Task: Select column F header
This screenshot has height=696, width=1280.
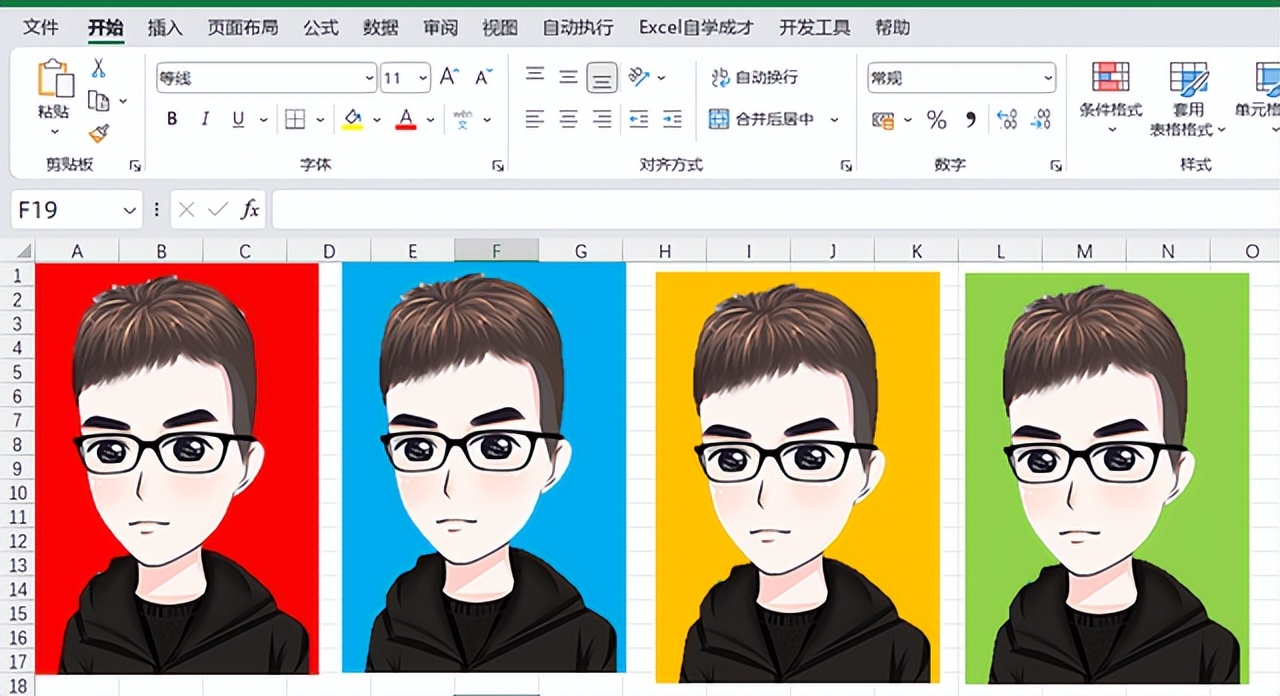Action: (496, 251)
